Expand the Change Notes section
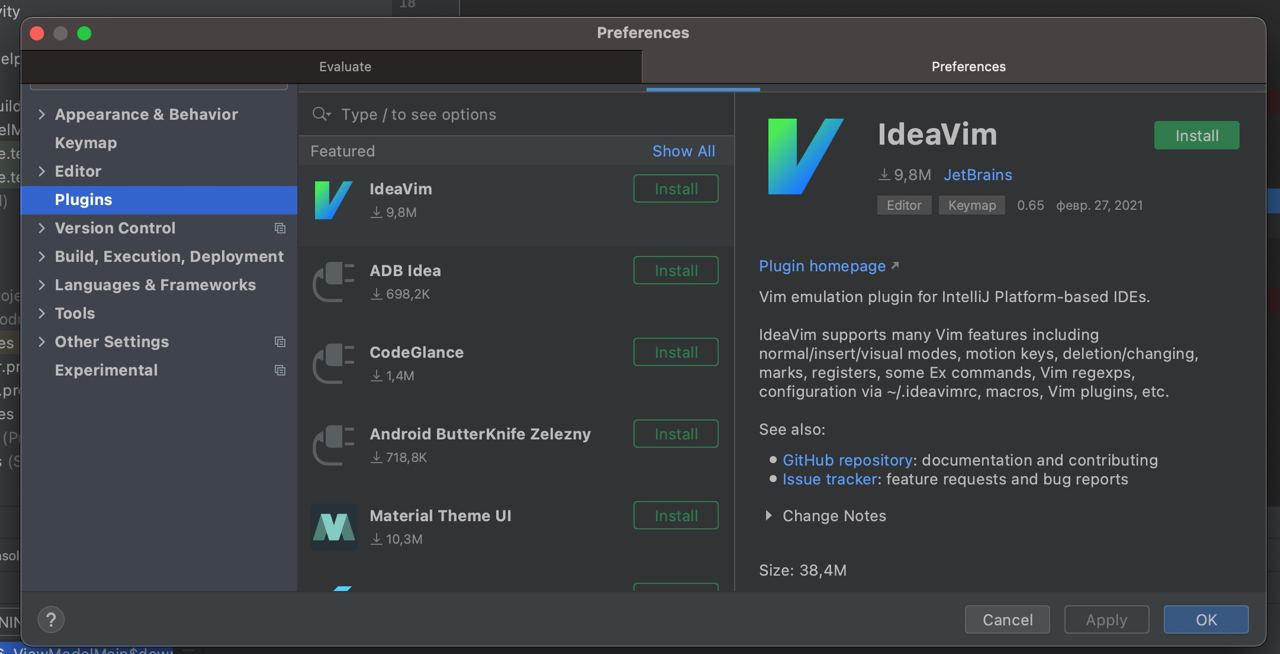Viewport: 1280px width, 654px height. 768,516
